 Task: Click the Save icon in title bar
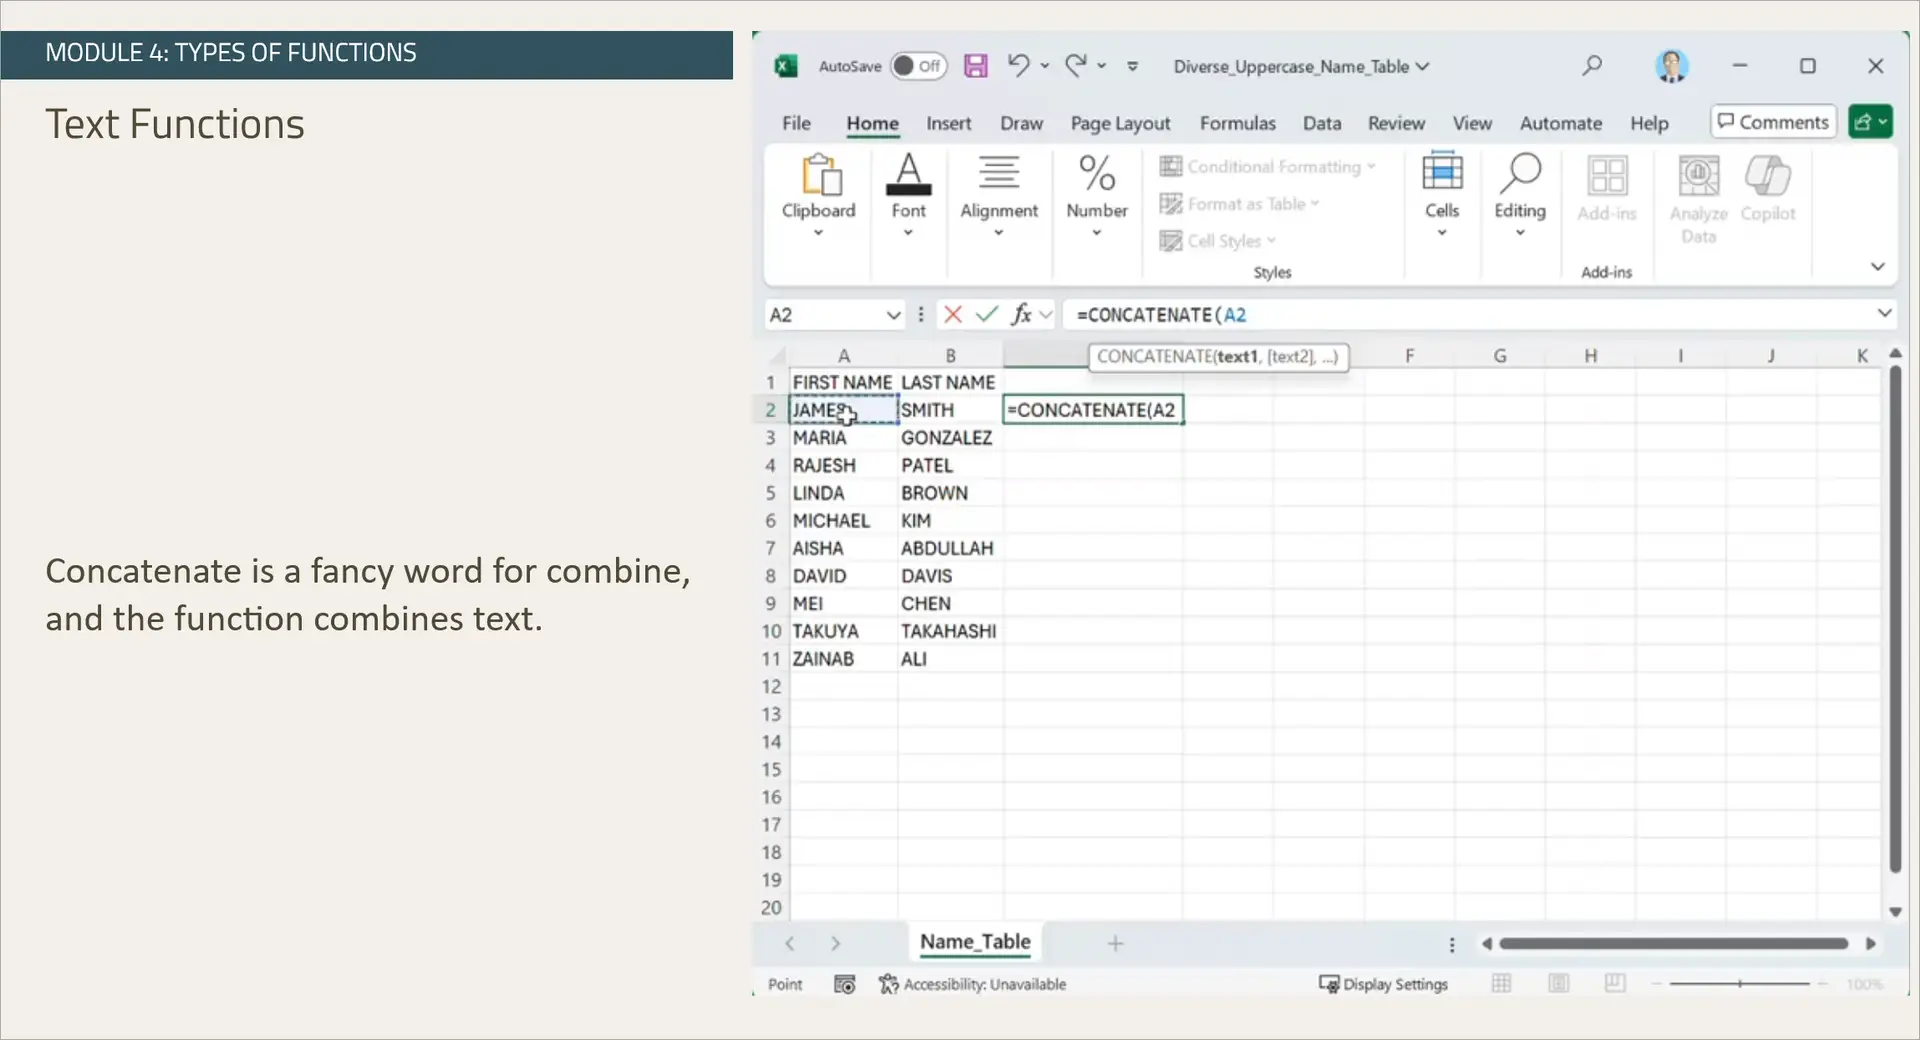pos(975,66)
